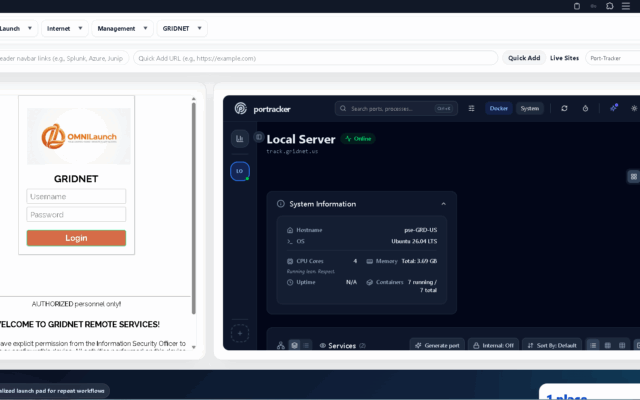This screenshot has height=400, width=640.
Task: Open the GRIDNET dropdown menu
Action: (182, 28)
